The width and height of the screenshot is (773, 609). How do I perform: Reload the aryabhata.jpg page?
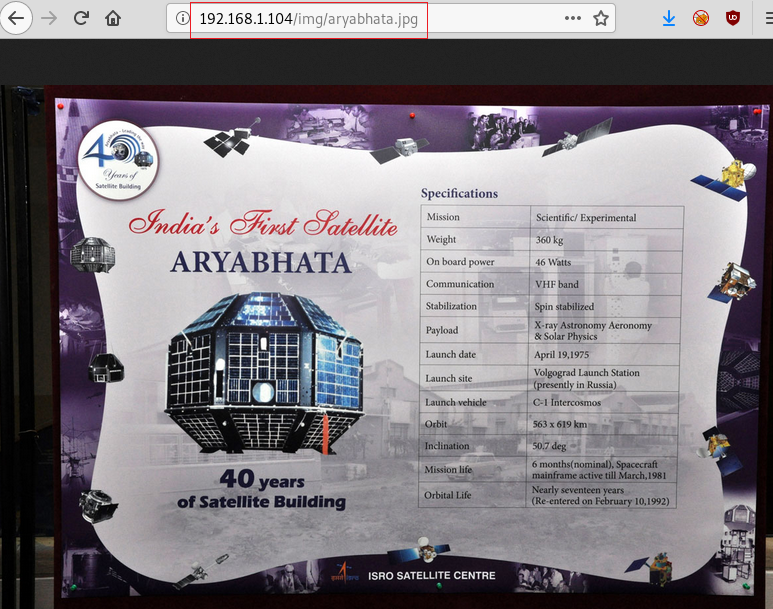click(81, 18)
